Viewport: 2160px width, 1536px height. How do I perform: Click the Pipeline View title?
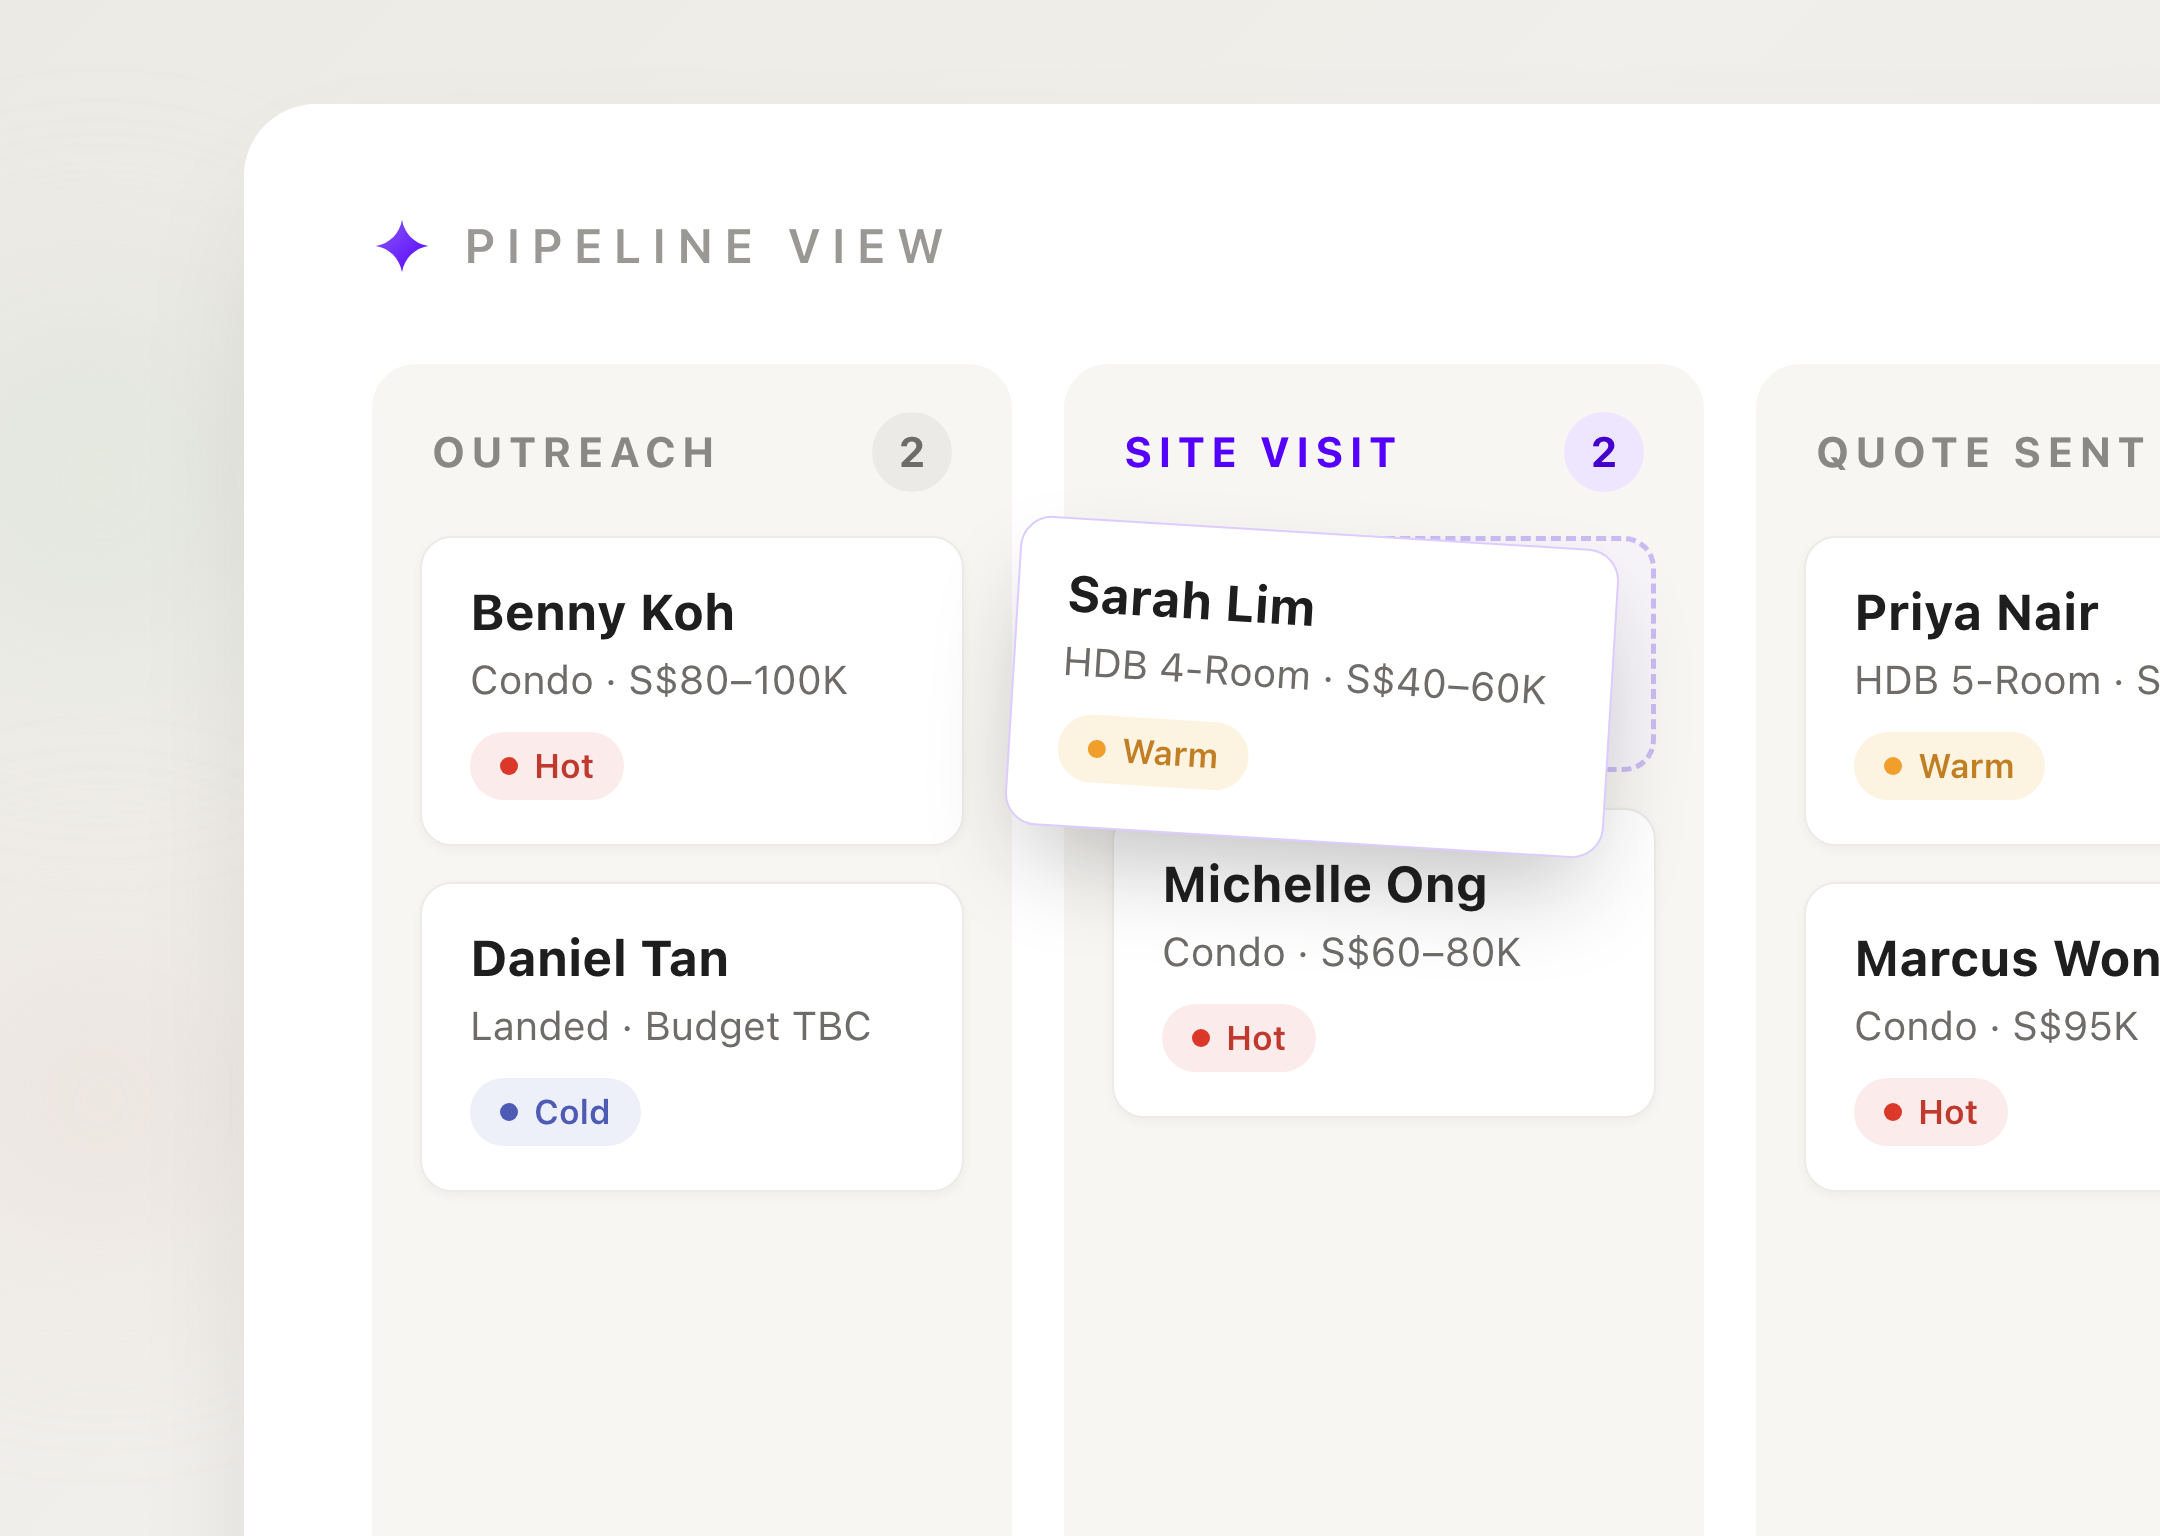pos(706,247)
